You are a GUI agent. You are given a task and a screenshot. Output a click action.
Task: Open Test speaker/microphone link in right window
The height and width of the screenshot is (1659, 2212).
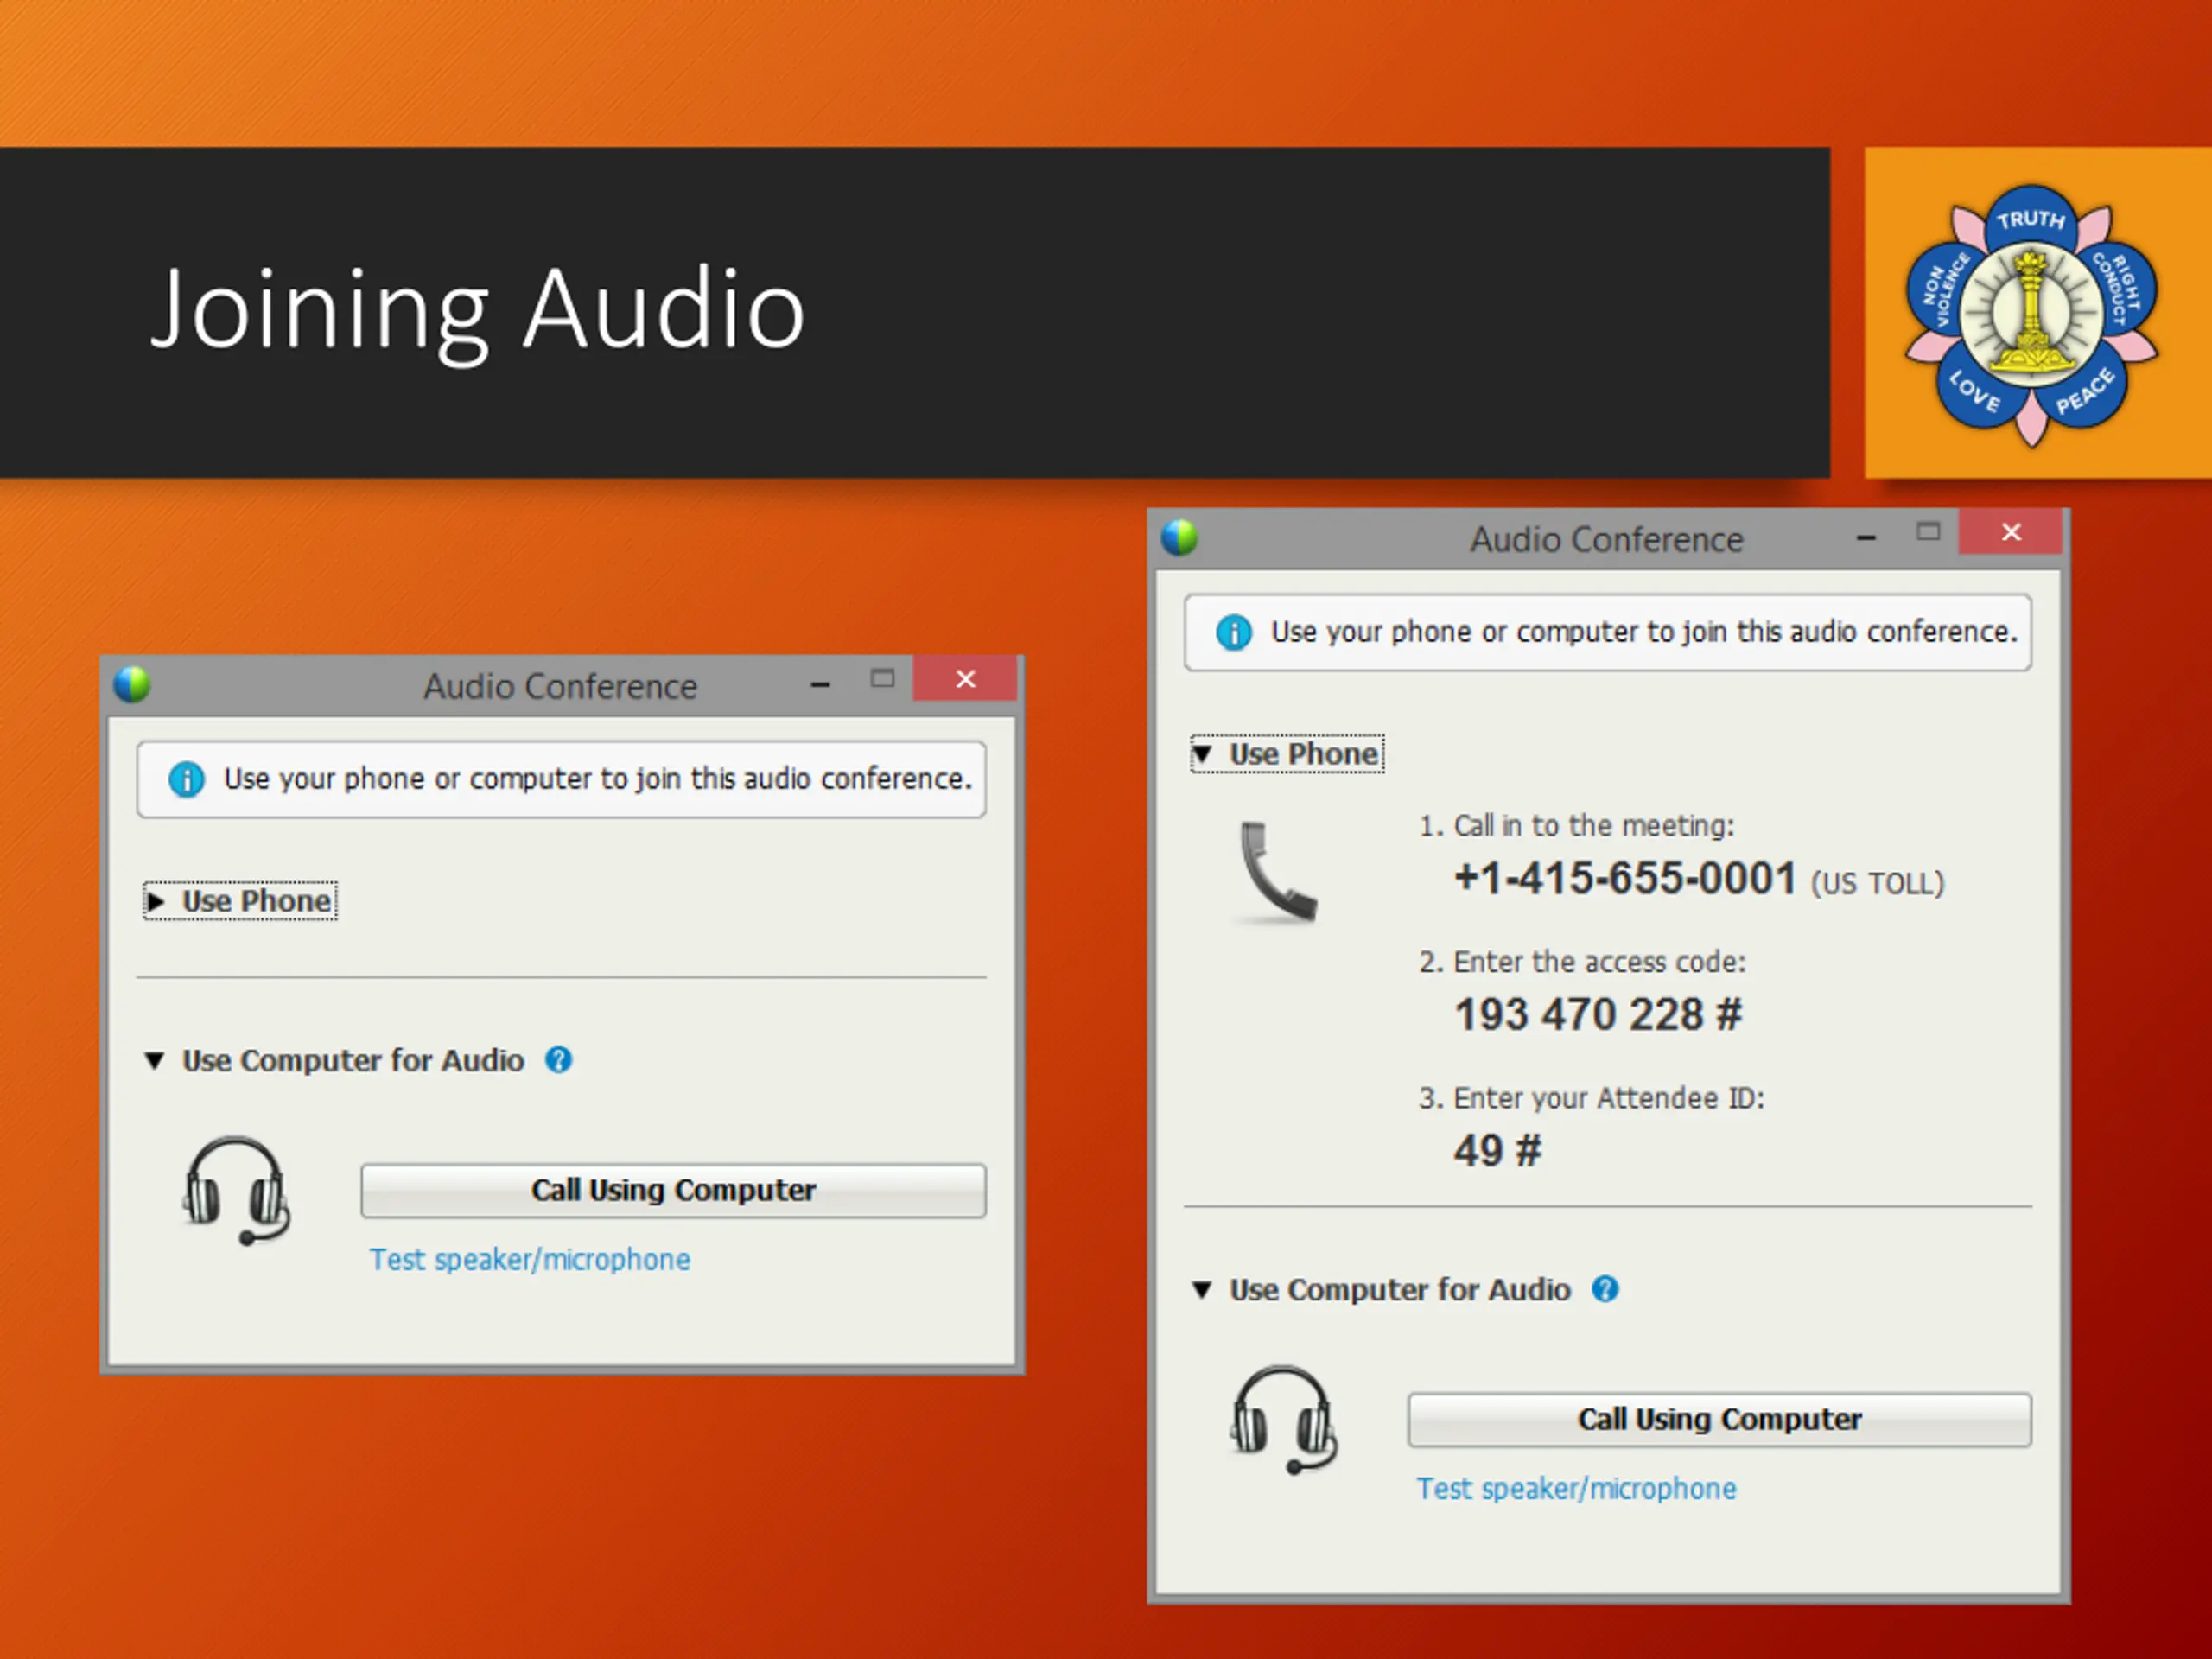1576,1488
